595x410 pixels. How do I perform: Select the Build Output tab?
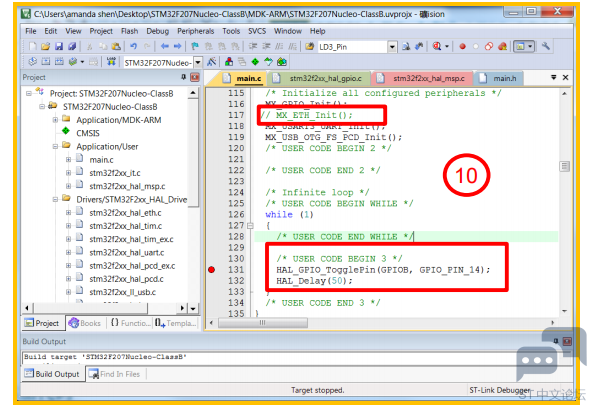52,374
